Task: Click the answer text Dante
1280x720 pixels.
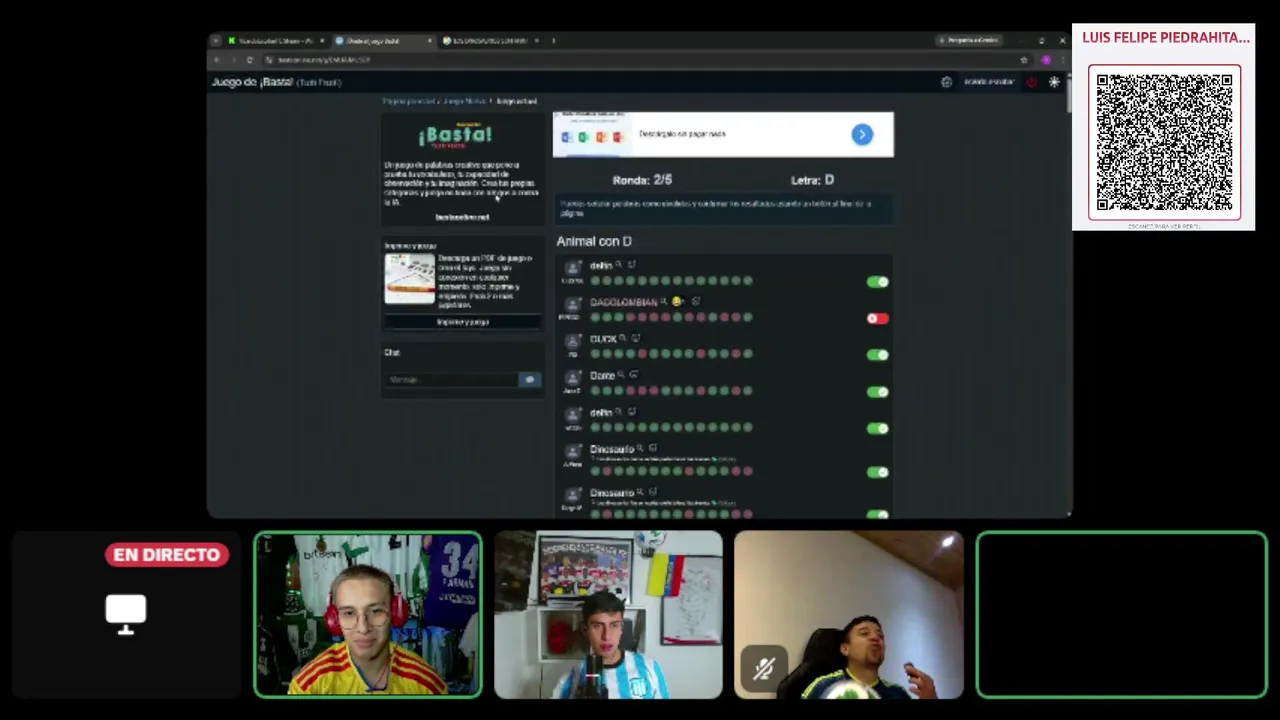Action: 602,376
